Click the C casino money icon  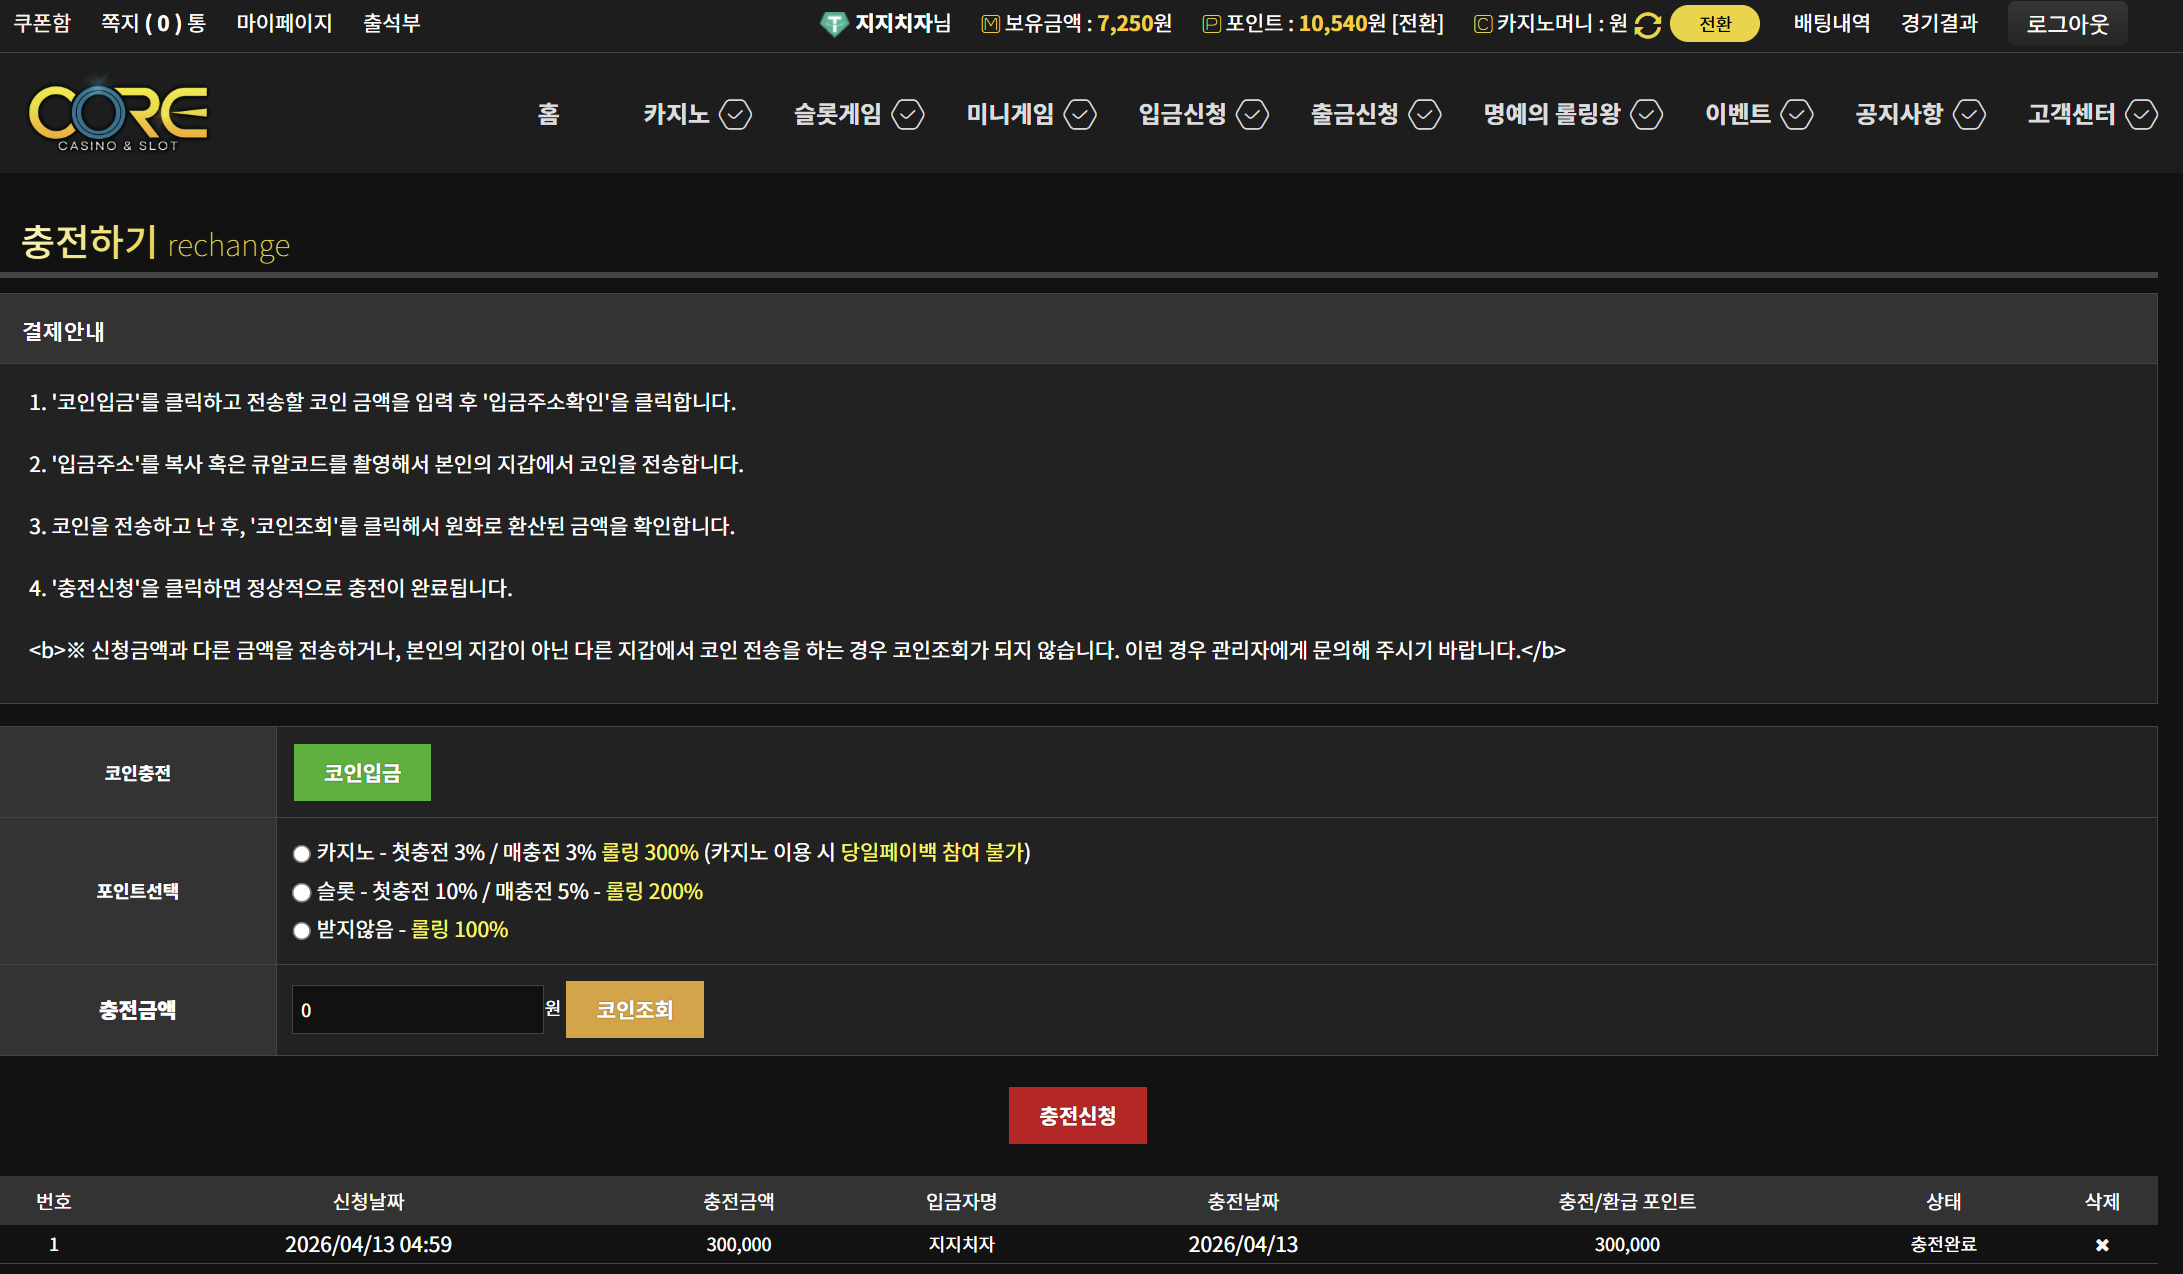(x=1483, y=24)
